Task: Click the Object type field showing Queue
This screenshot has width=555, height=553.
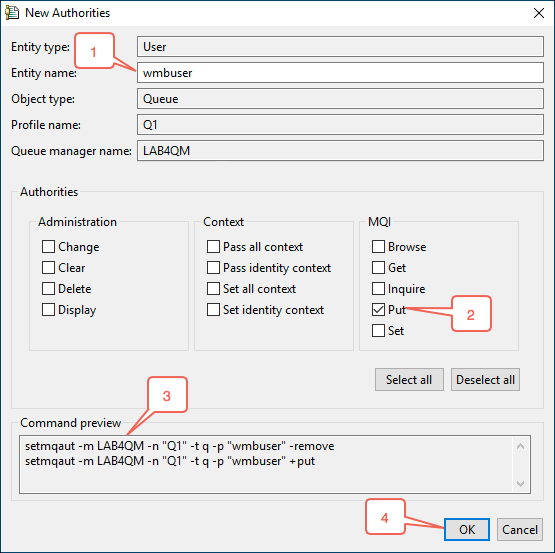Action: click(x=341, y=99)
